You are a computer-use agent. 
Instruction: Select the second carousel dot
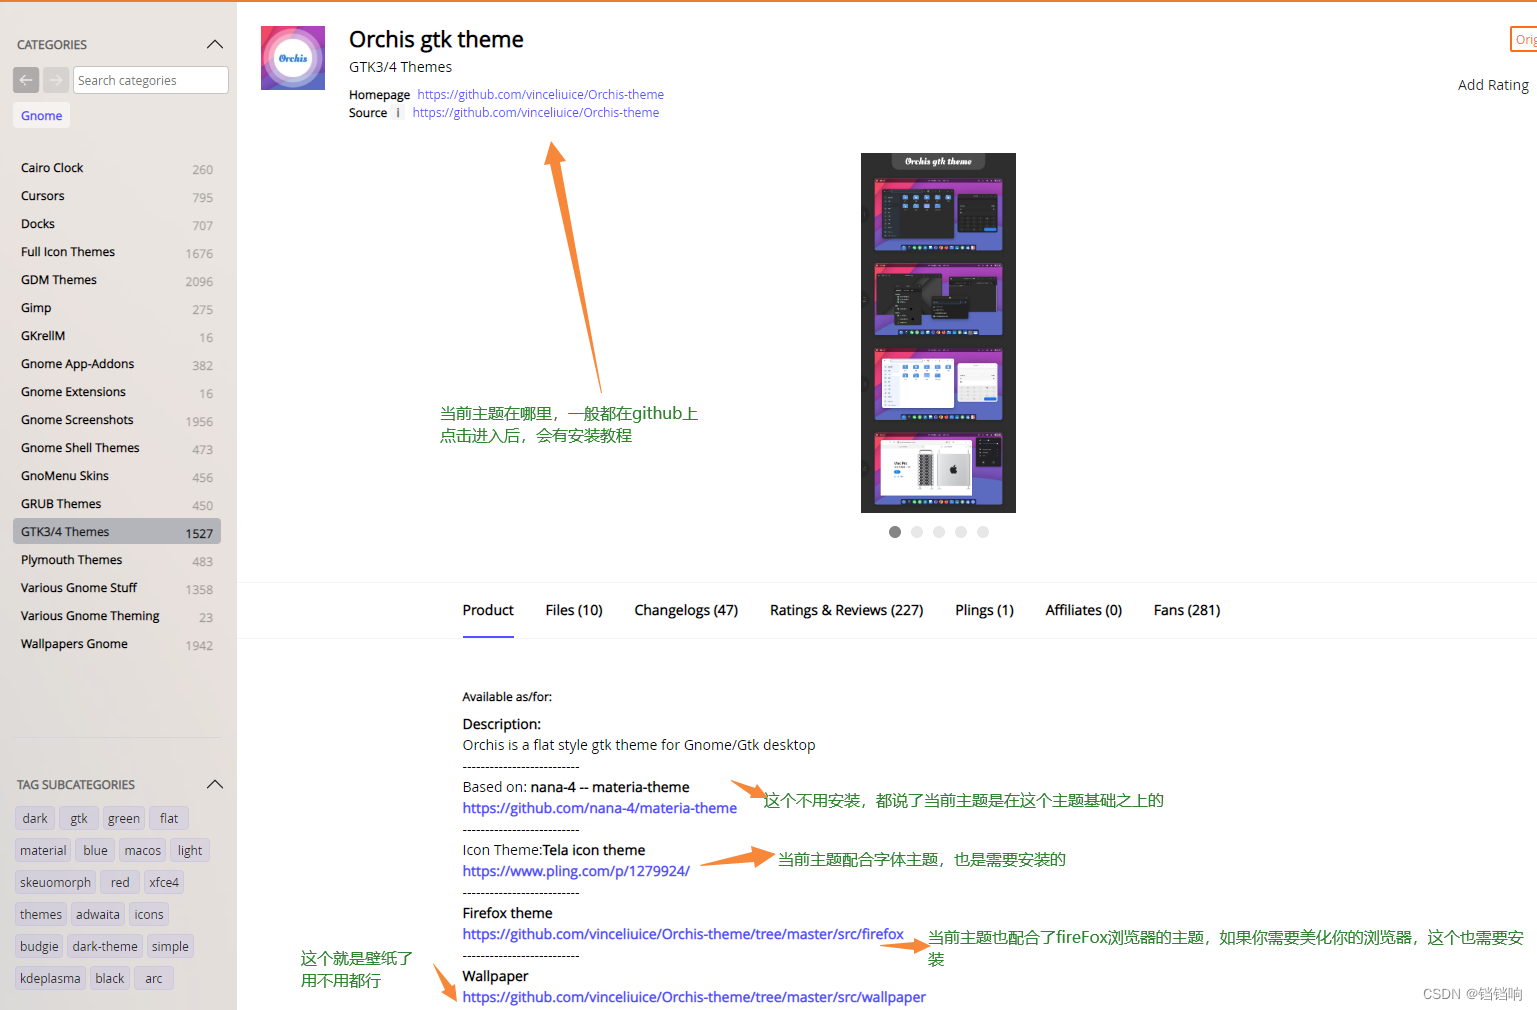point(917,532)
